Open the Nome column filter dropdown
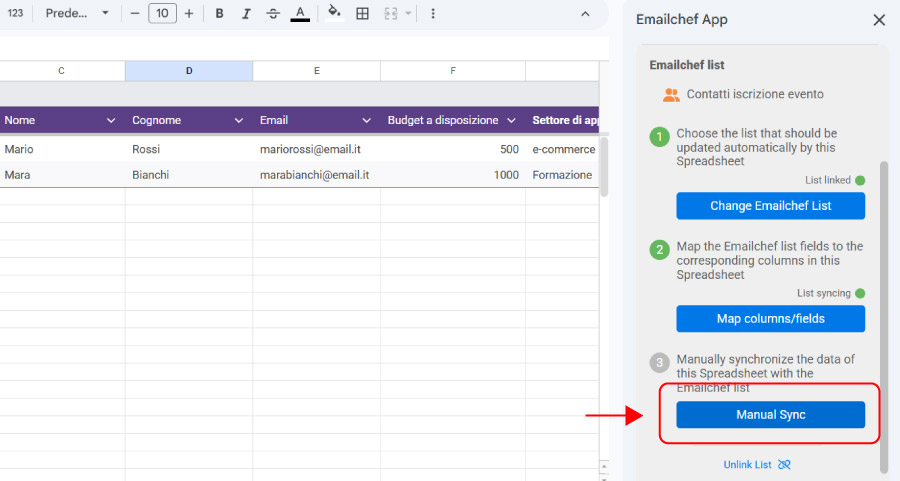Screen dimensions: 900x481 pos(110,120)
